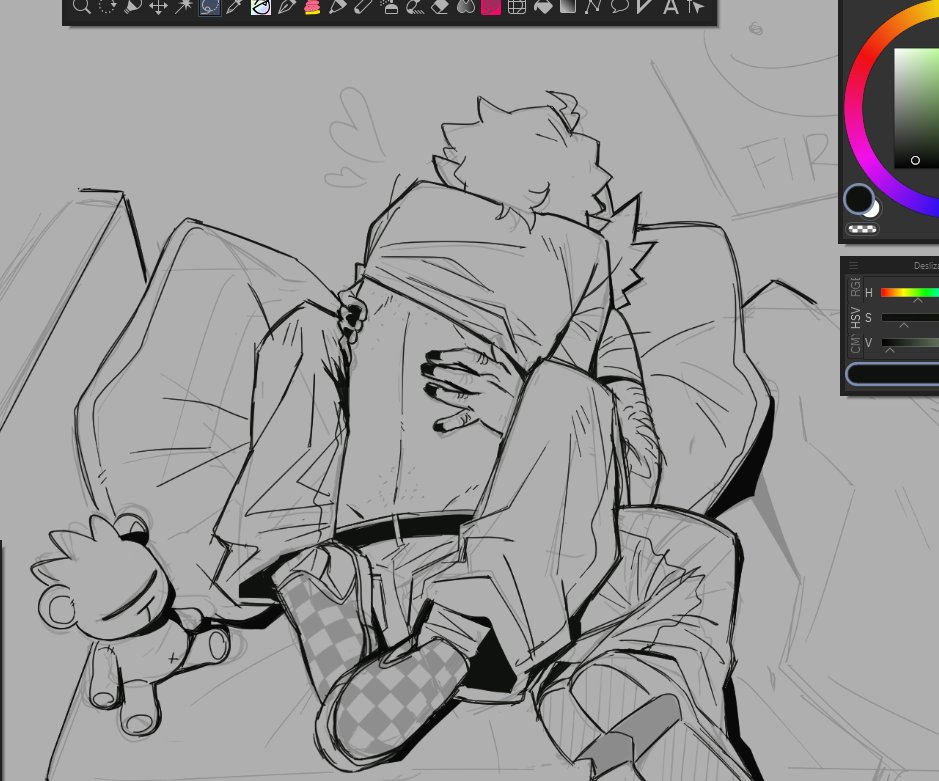Screen dimensions: 939x781
Task: Select the black main color circle
Action: [x=859, y=198]
